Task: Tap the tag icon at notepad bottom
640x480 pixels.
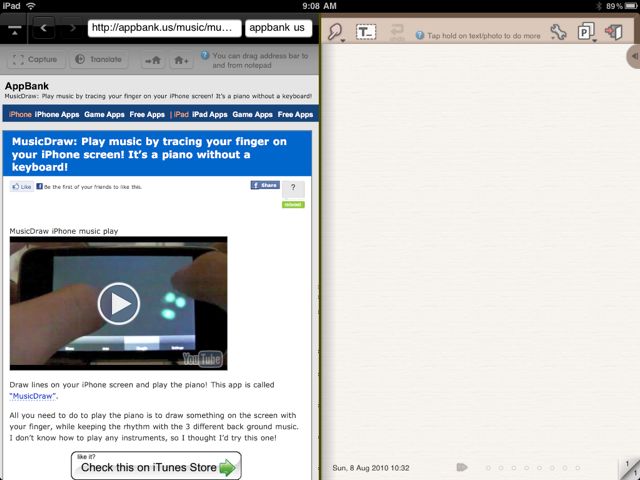Action: click(x=462, y=467)
